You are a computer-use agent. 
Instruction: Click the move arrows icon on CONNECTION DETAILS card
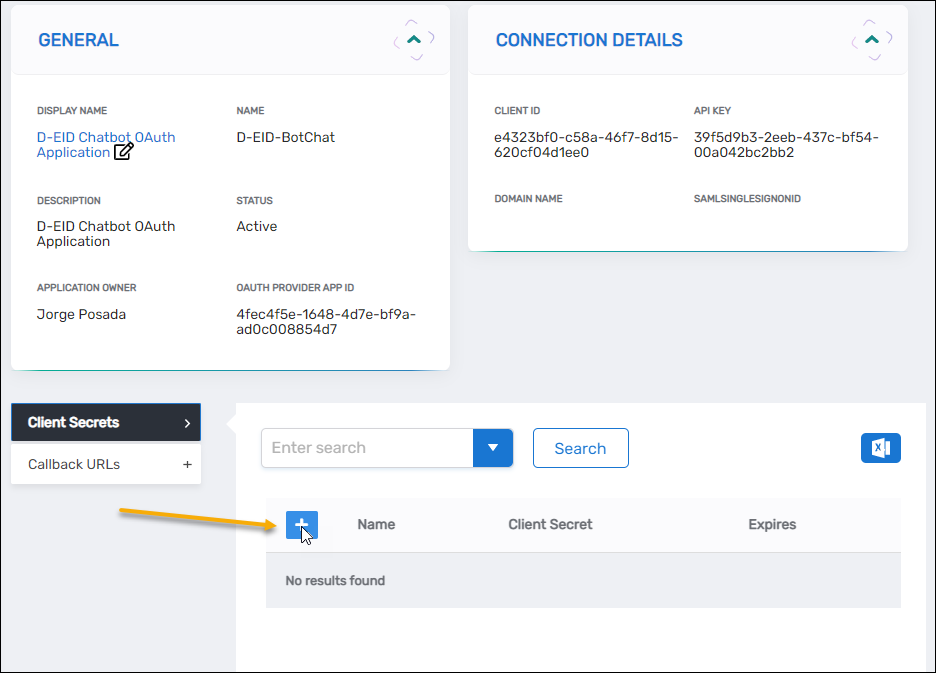point(872,38)
